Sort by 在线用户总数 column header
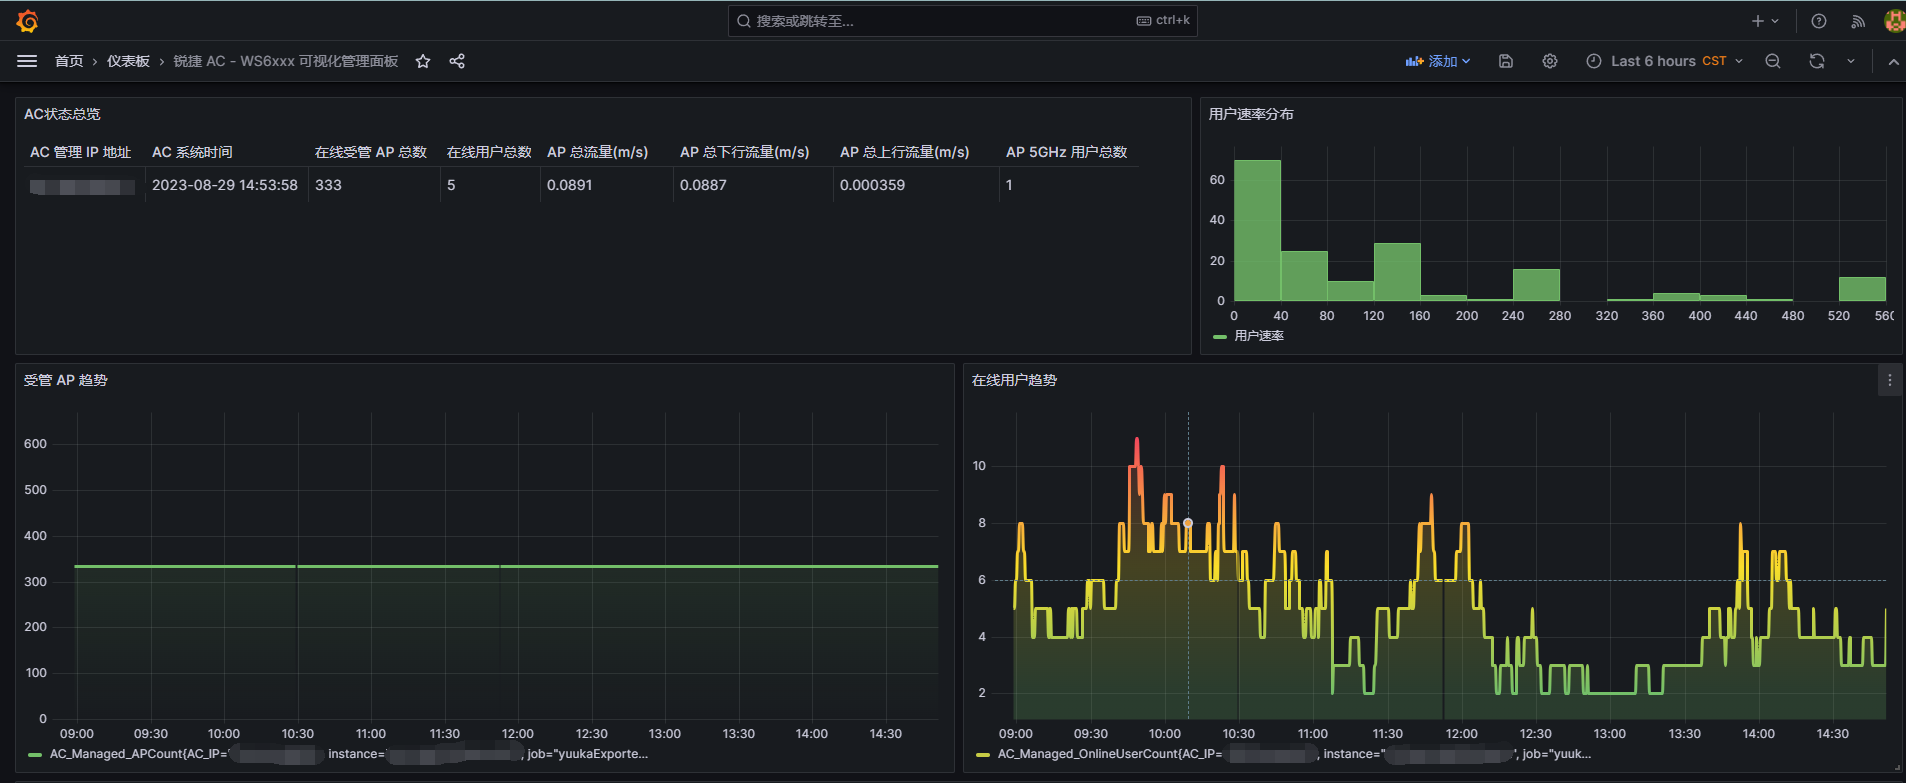The image size is (1906, 783). click(x=489, y=152)
